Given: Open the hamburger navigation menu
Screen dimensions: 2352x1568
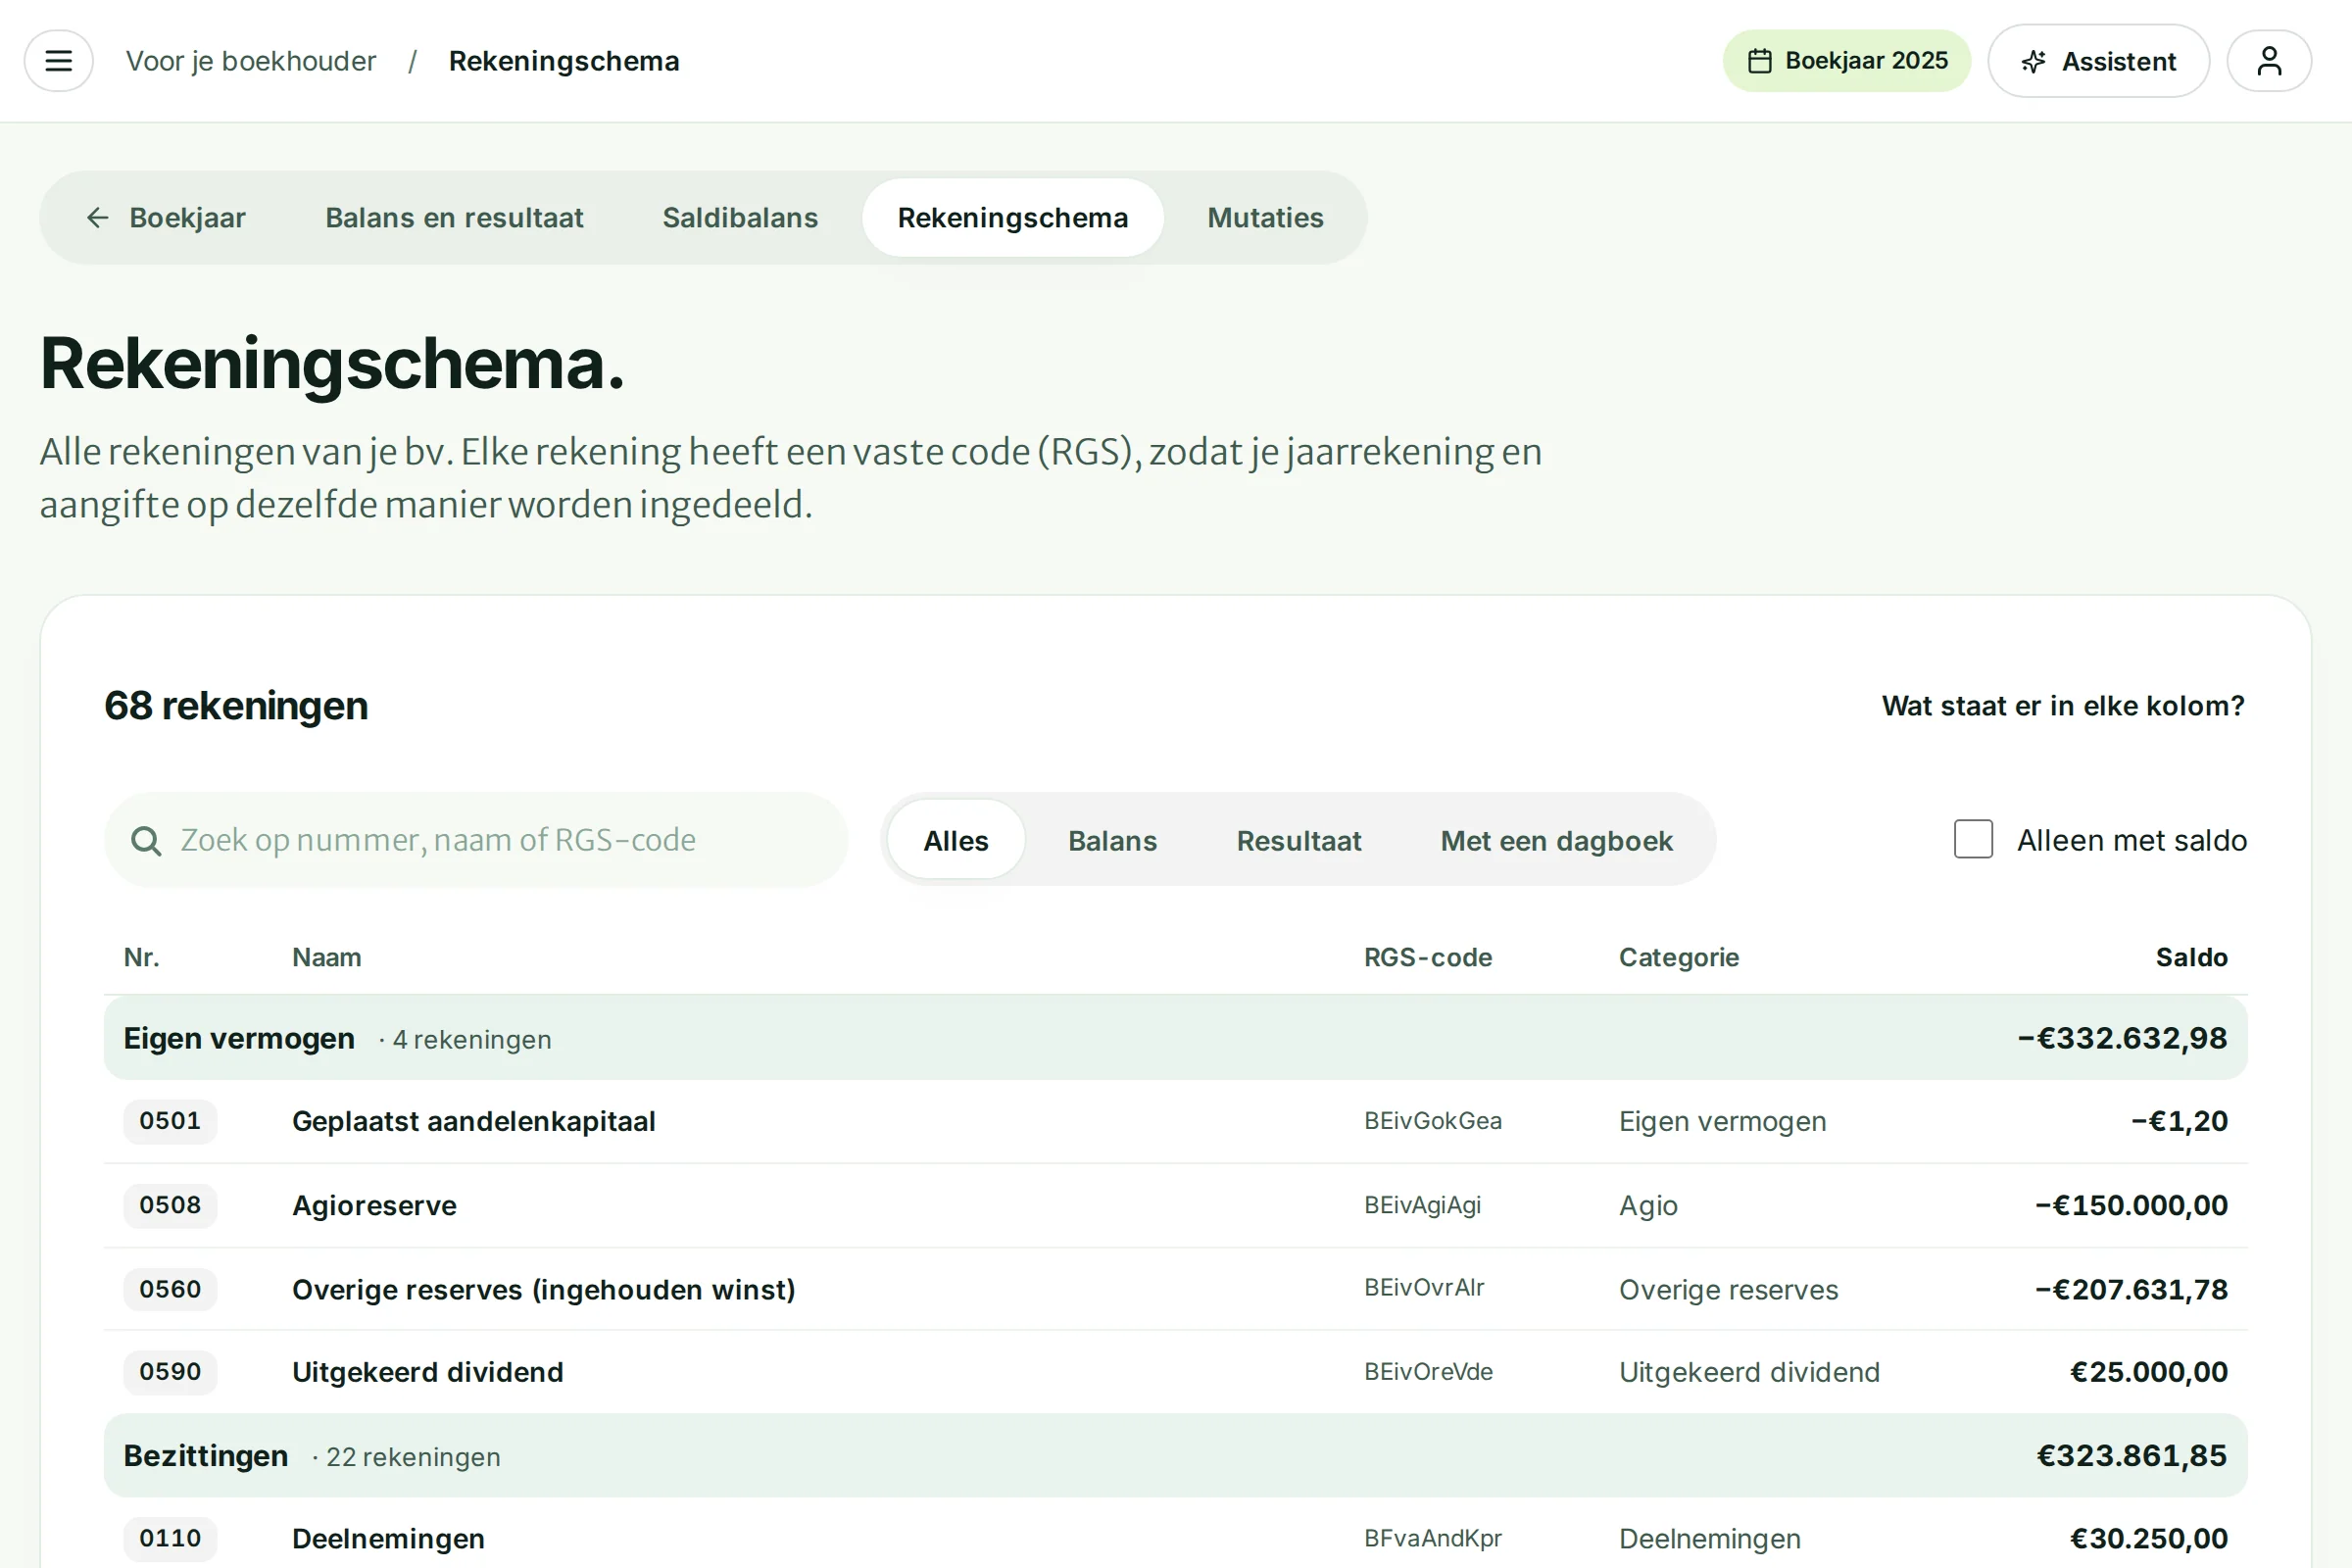Looking at the screenshot, I should 59,61.
